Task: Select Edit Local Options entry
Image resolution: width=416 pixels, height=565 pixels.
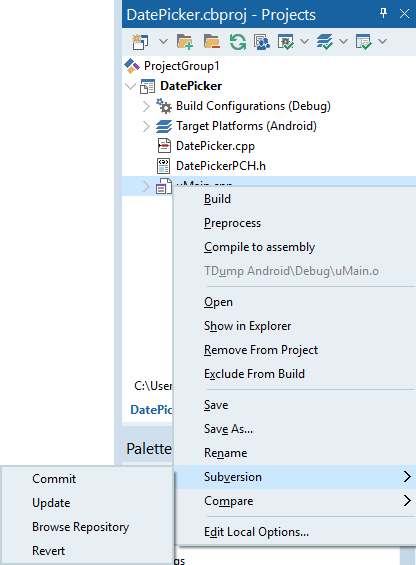Action: pyautogui.click(x=256, y=532)
